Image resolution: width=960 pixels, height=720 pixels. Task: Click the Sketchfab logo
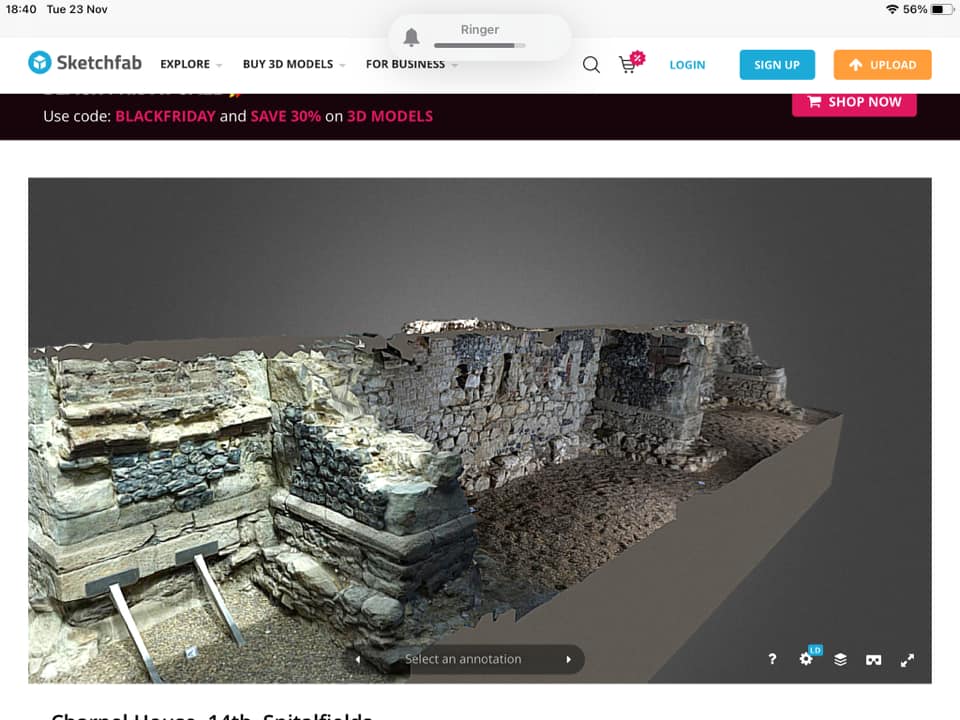85,64
